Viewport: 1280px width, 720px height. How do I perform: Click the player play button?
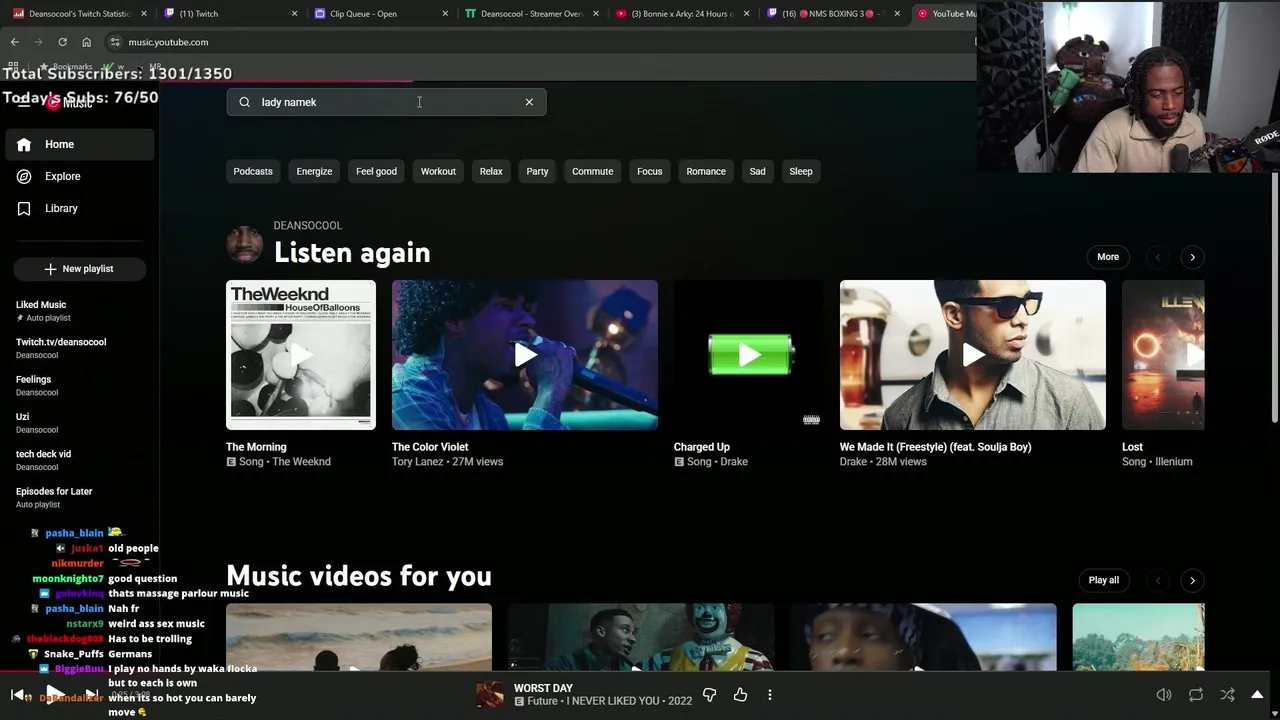[x=55, y=695]
